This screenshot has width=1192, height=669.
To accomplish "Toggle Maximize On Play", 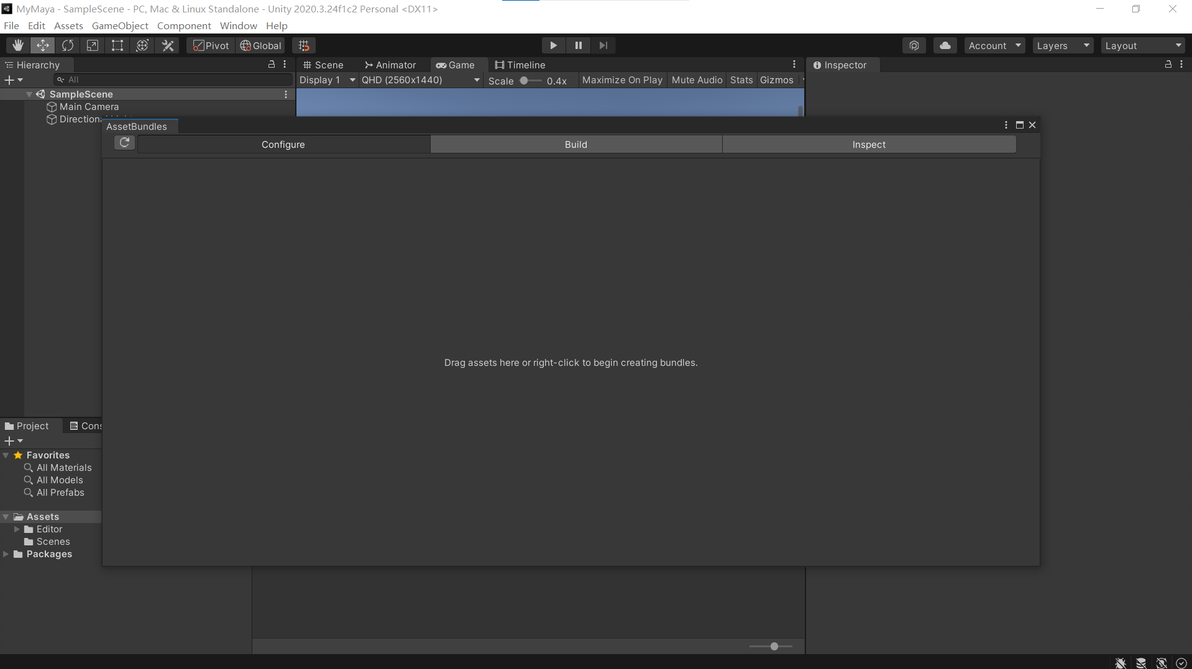I will click(622, 80).
